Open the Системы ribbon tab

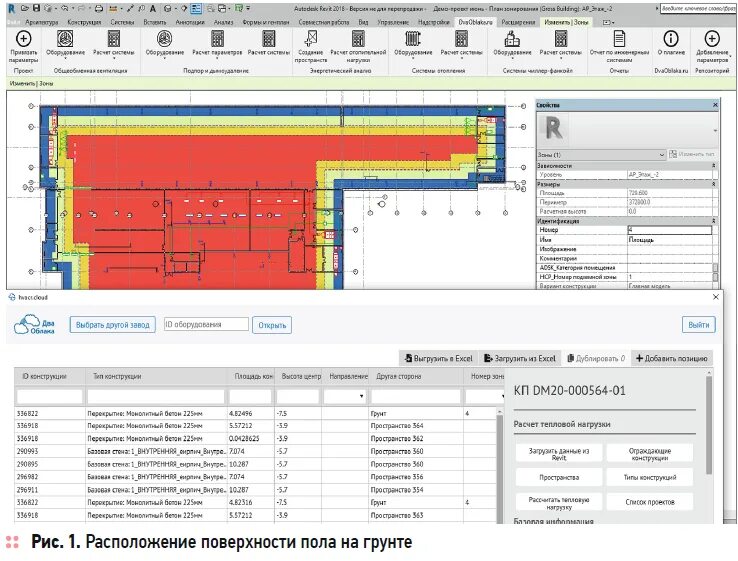pyautogui.click(x=122, y=22)
